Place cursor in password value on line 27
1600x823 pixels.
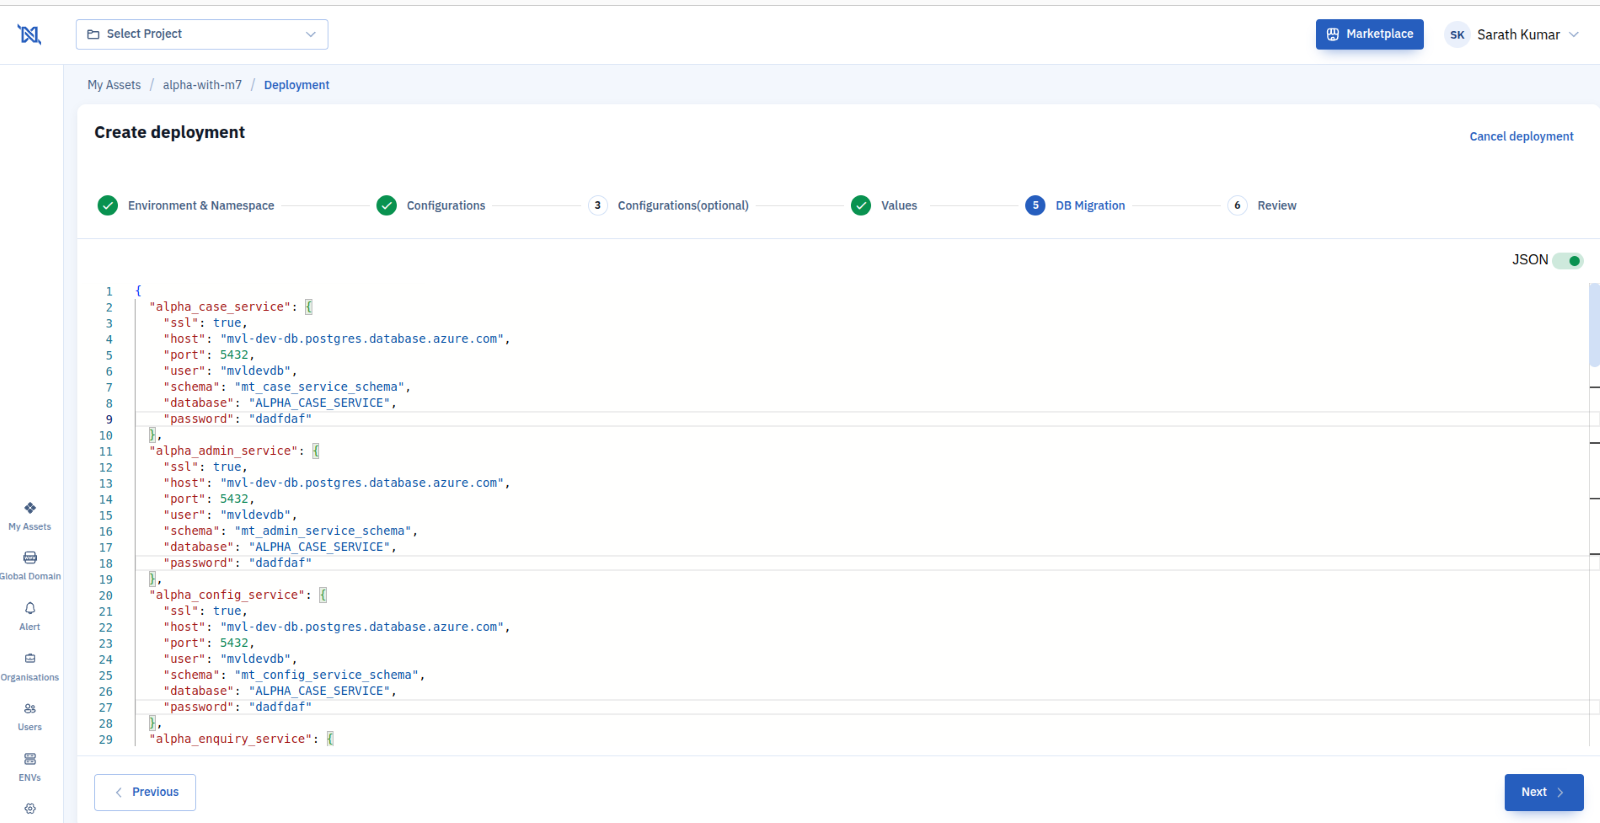280,707
